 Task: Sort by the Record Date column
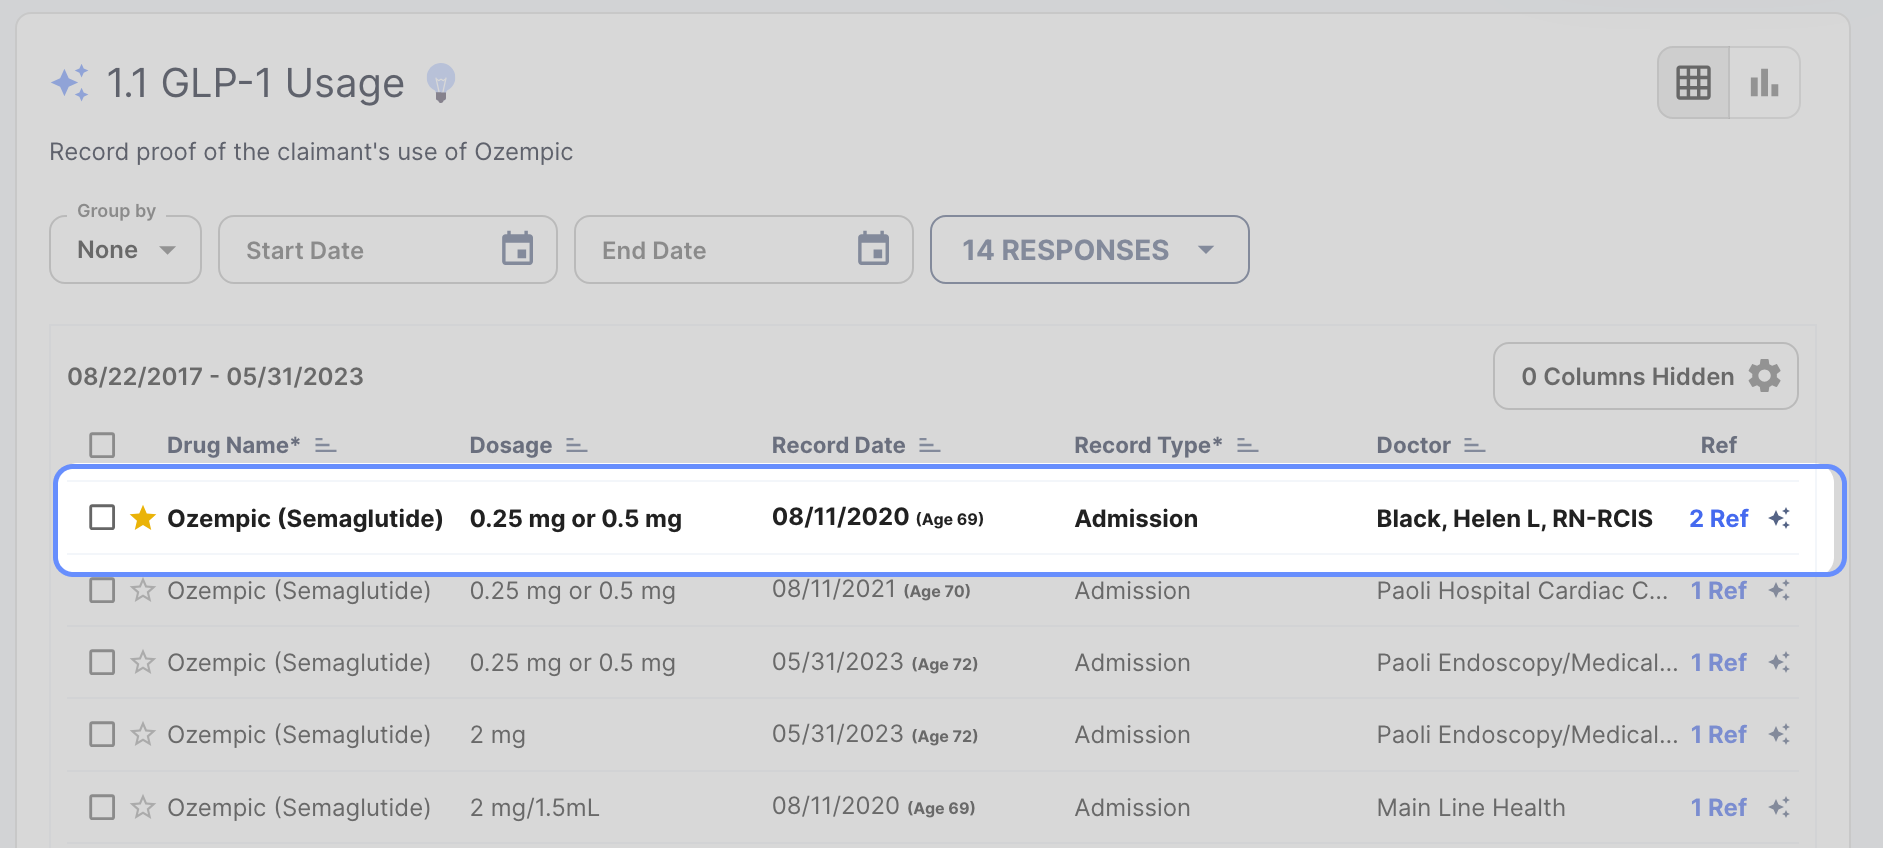click(x=929, y=445)
